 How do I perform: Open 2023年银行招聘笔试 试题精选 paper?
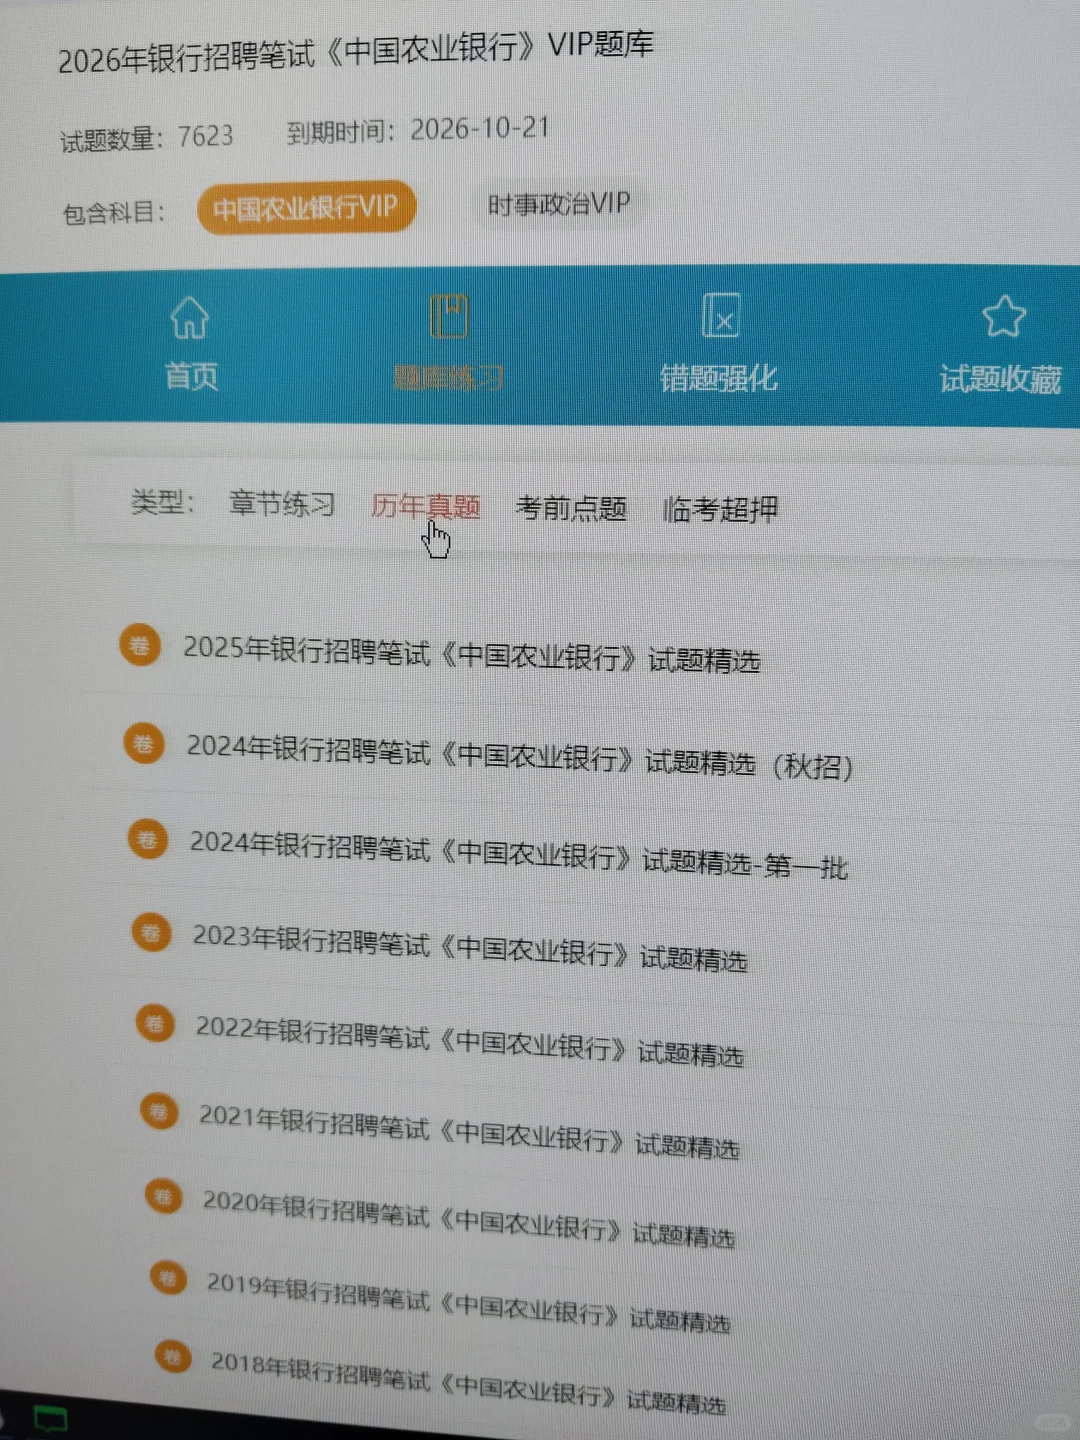tap(470, 947)
